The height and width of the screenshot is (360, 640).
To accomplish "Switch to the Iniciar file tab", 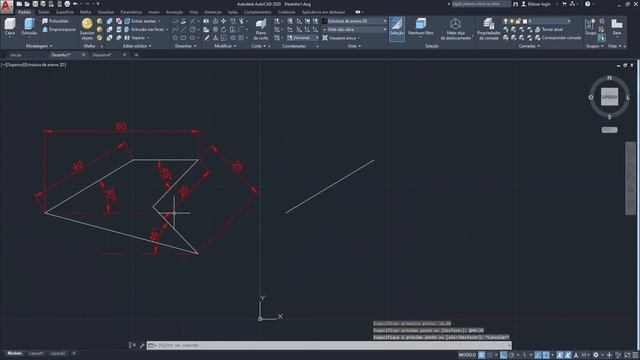I will click(x=16, y=55).
